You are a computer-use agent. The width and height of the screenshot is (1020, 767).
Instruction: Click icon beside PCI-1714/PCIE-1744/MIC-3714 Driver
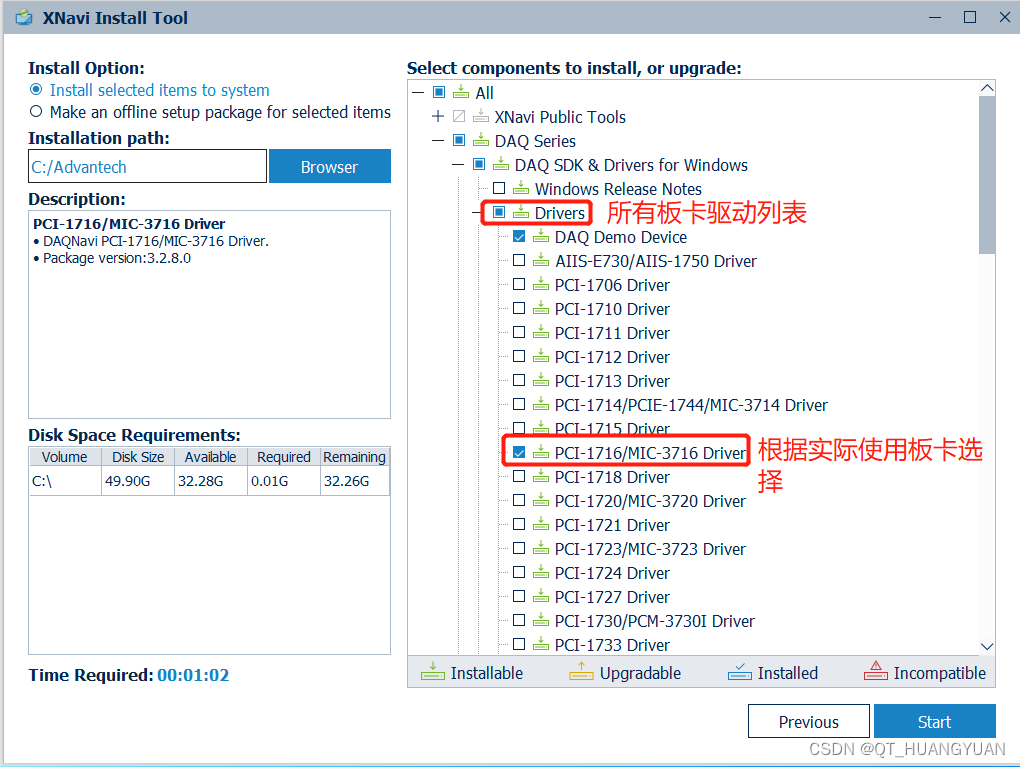point(541,405)
